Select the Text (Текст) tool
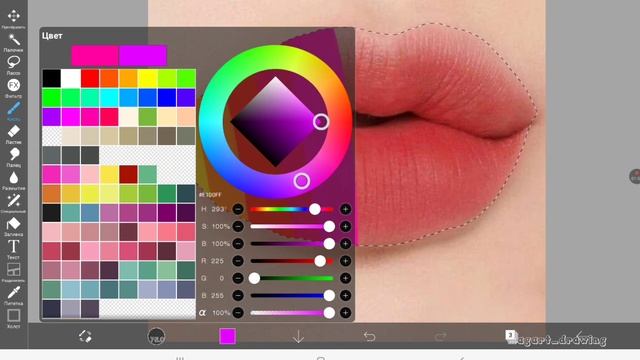 tap(13, 247)
